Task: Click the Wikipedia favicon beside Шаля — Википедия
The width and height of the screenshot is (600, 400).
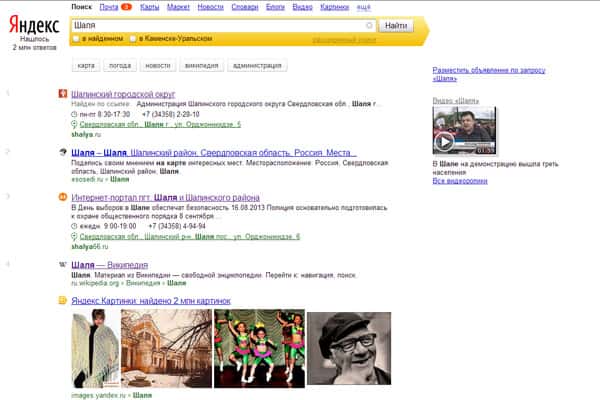Action: (63, 265)
